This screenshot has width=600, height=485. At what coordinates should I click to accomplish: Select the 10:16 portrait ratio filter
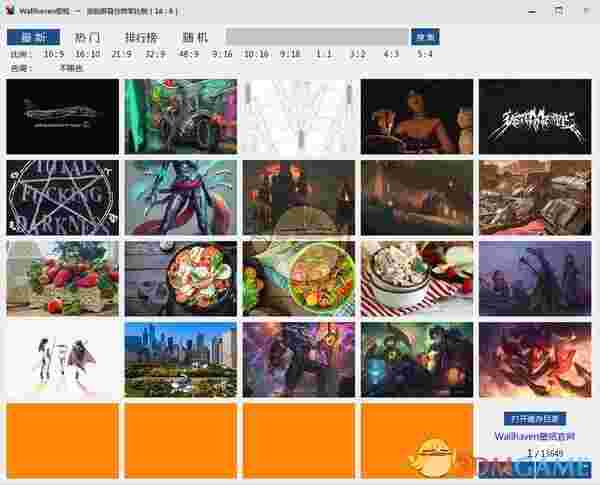pos(256,54)
